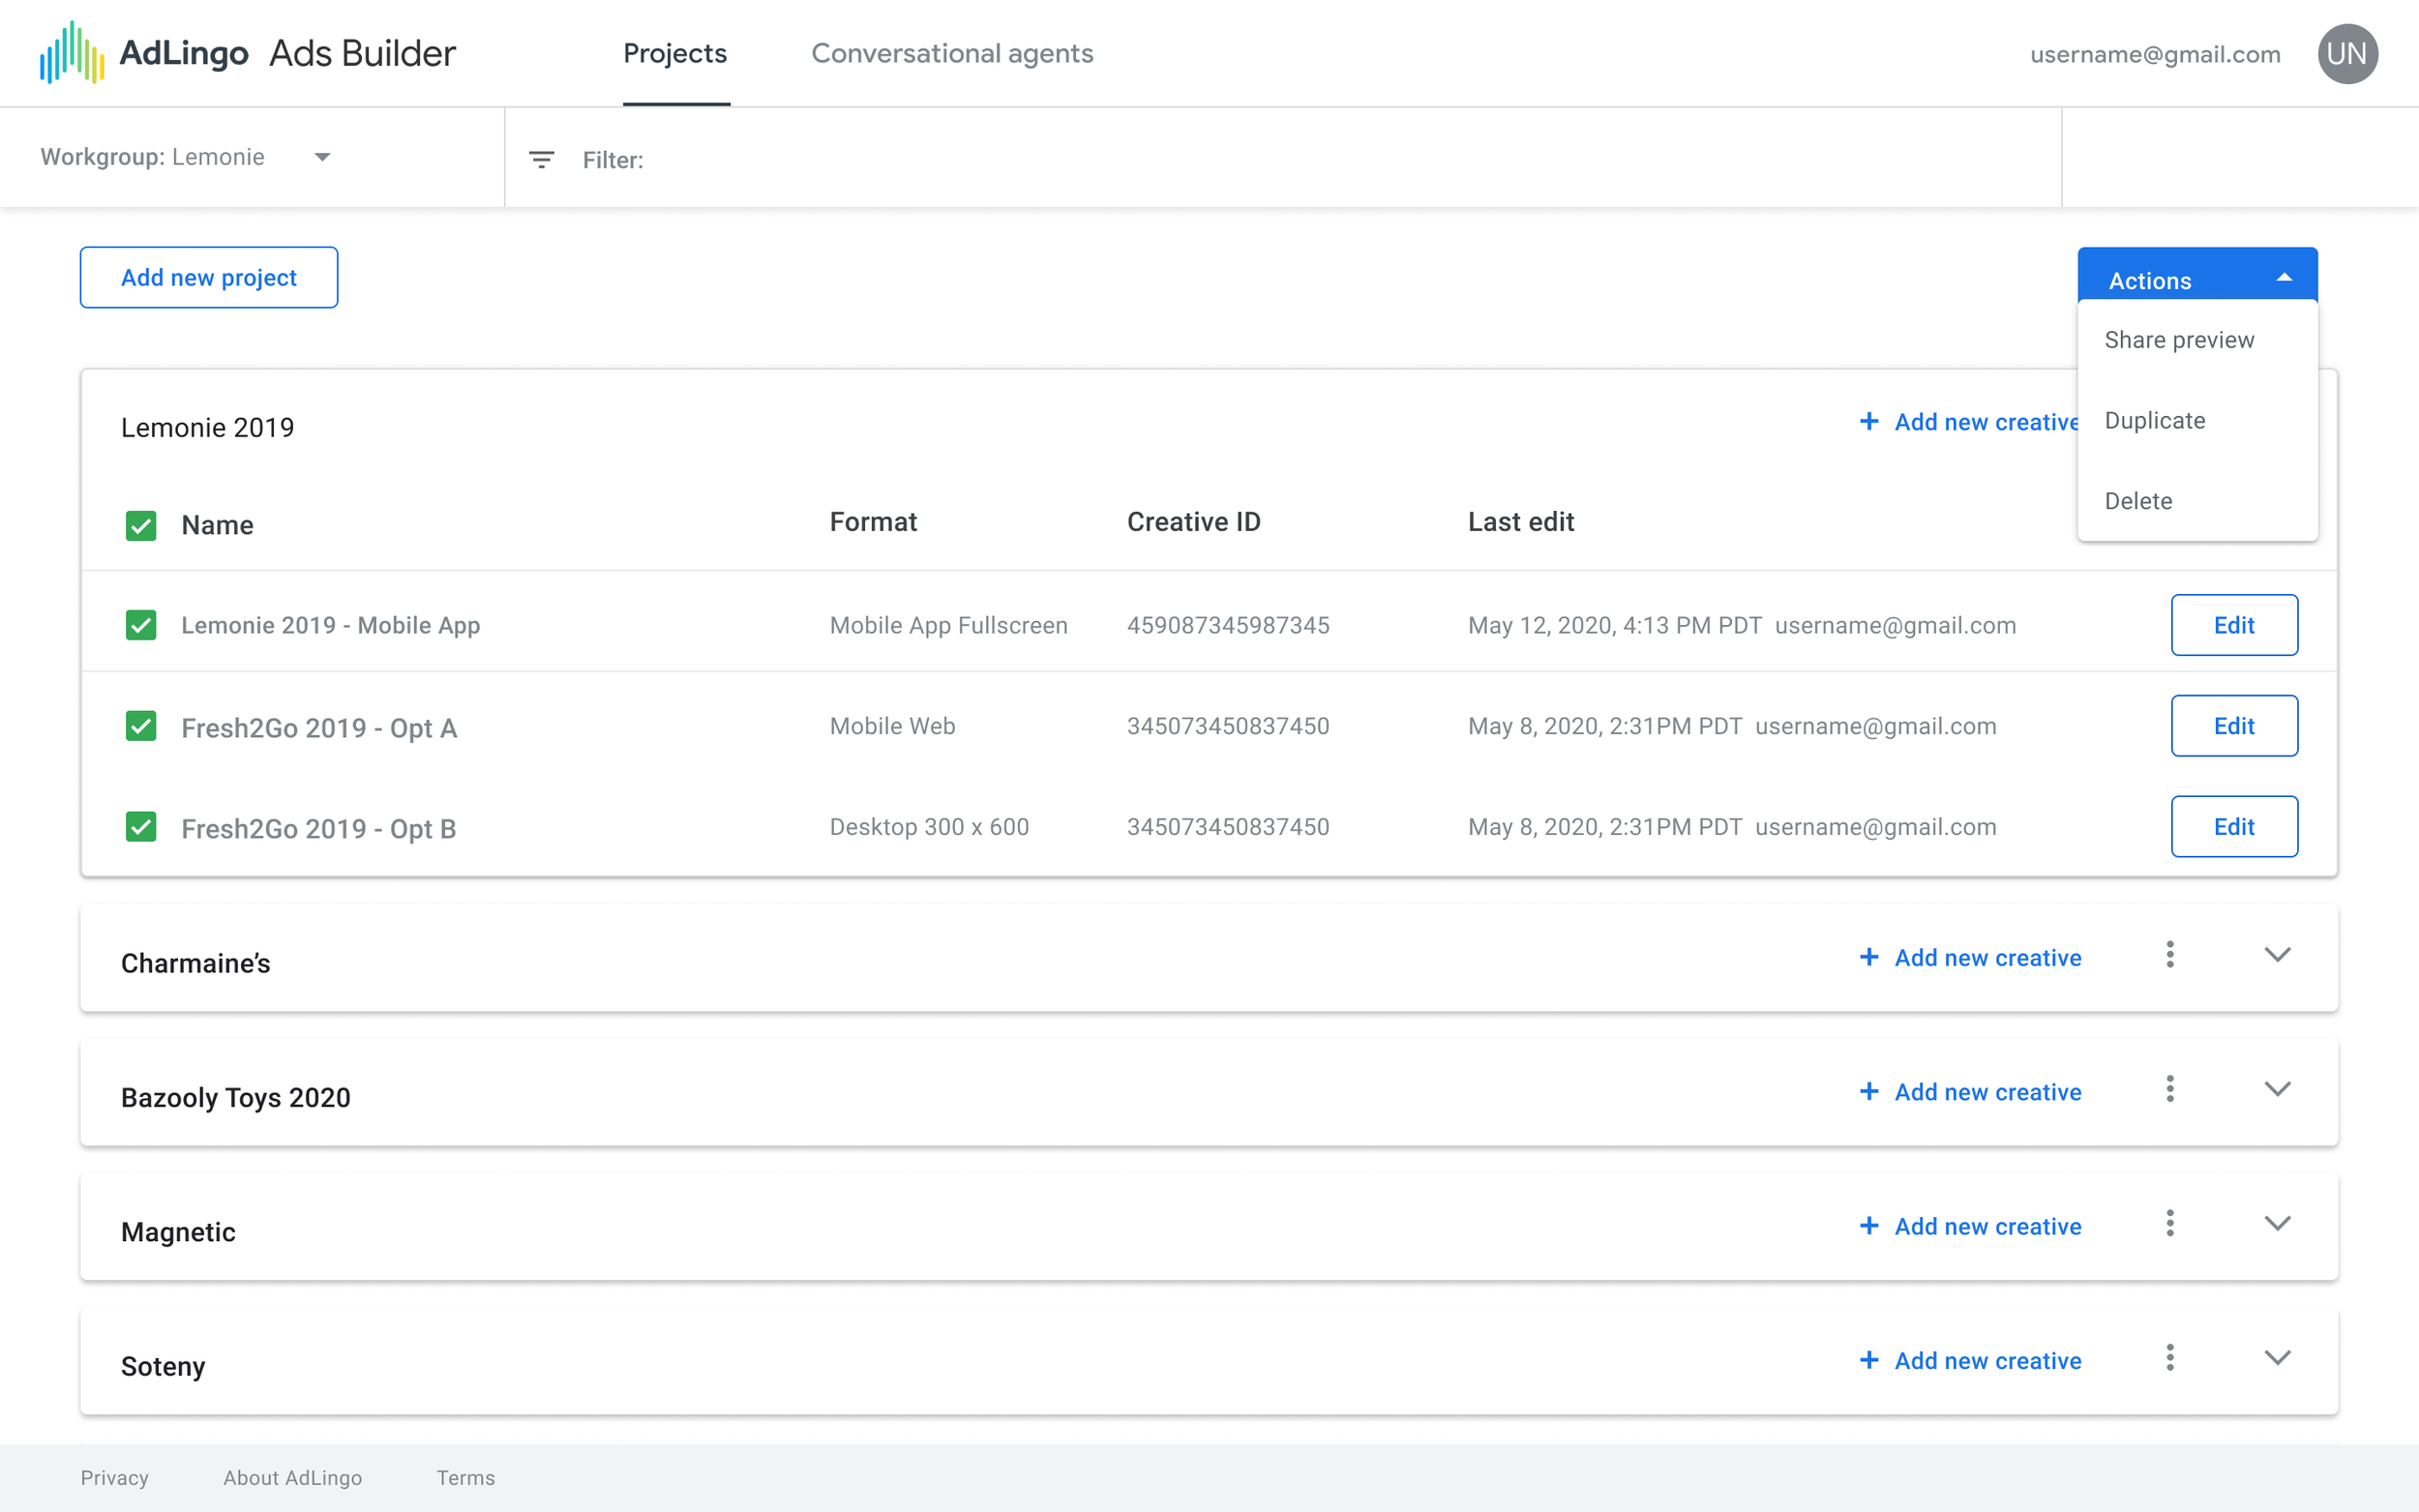Expand the Charmaine's project chevron

click(2277, 955)
